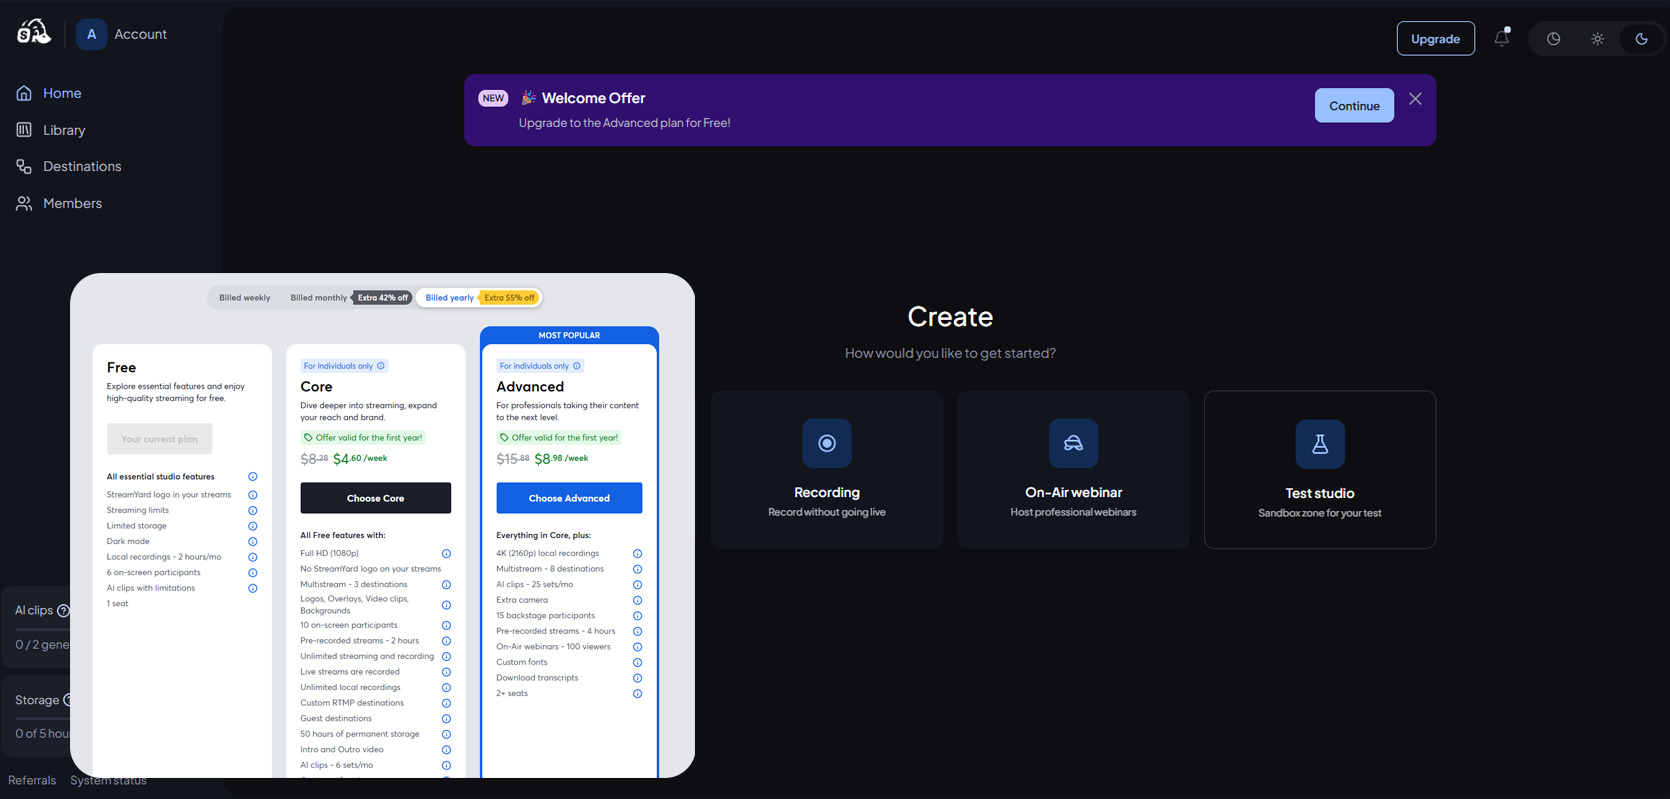Click info icon for 4K (2160p) local recordings
The width and height of the screenshot is (1670, 799).
(x=638, y=554)
